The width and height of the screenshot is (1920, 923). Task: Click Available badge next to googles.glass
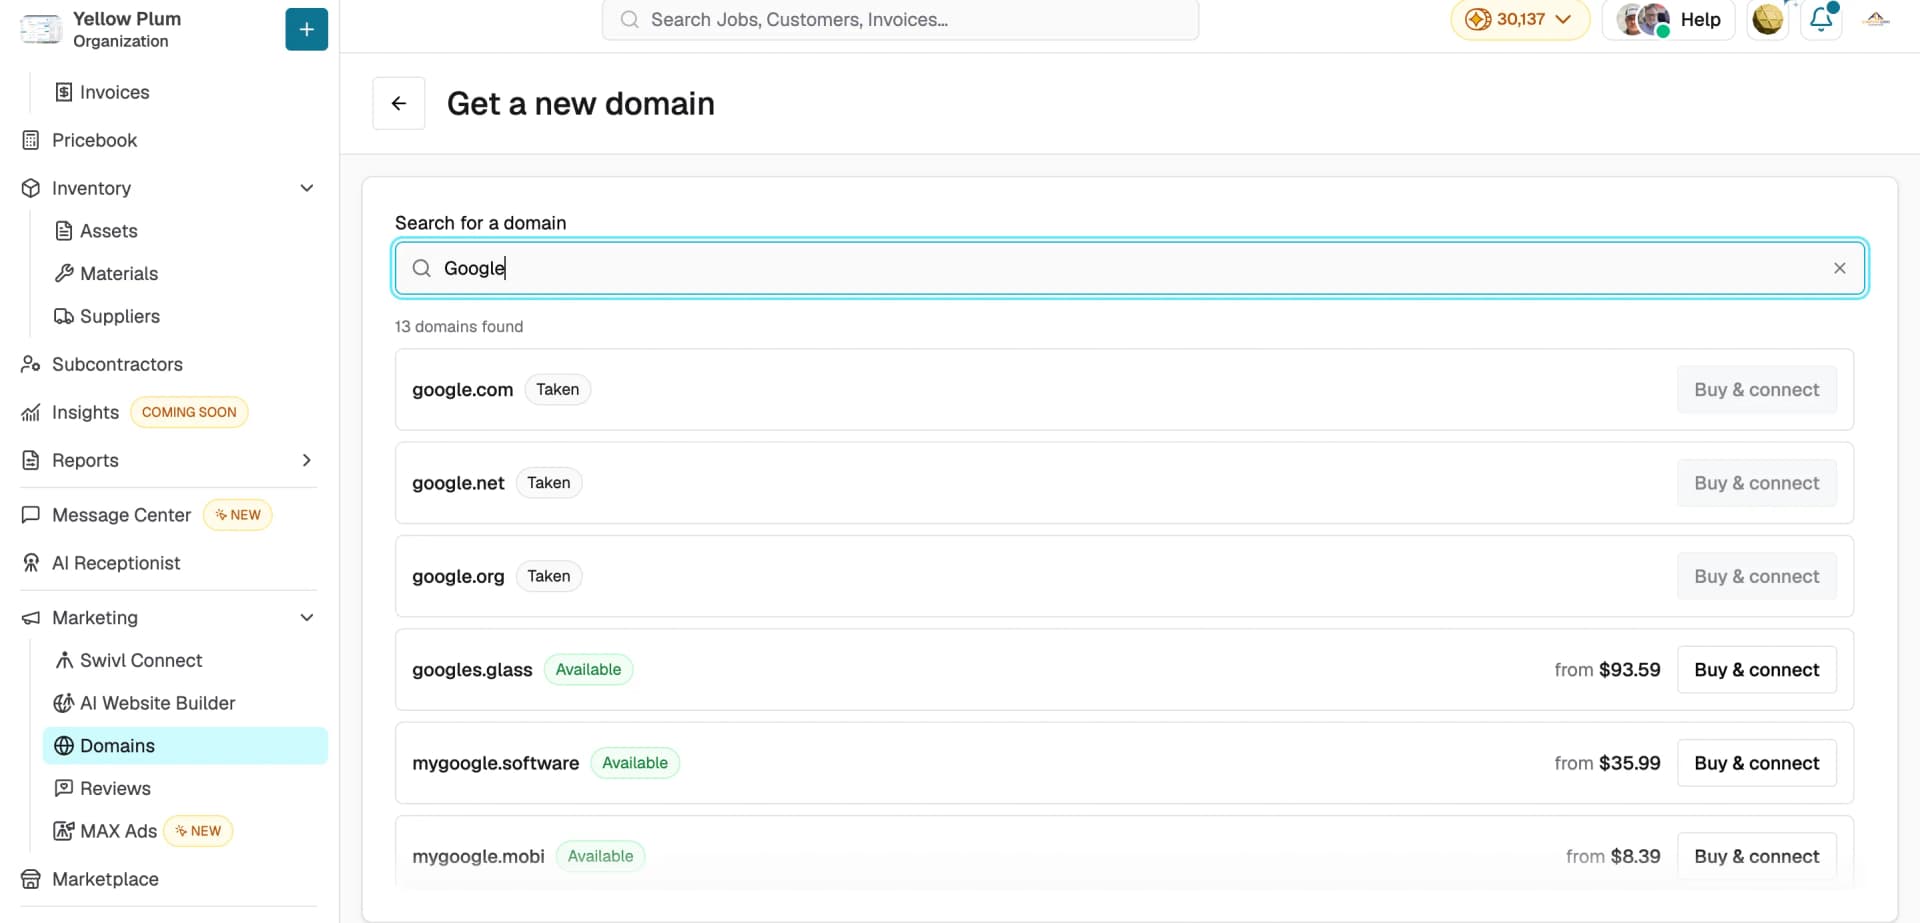coord(588,670)
